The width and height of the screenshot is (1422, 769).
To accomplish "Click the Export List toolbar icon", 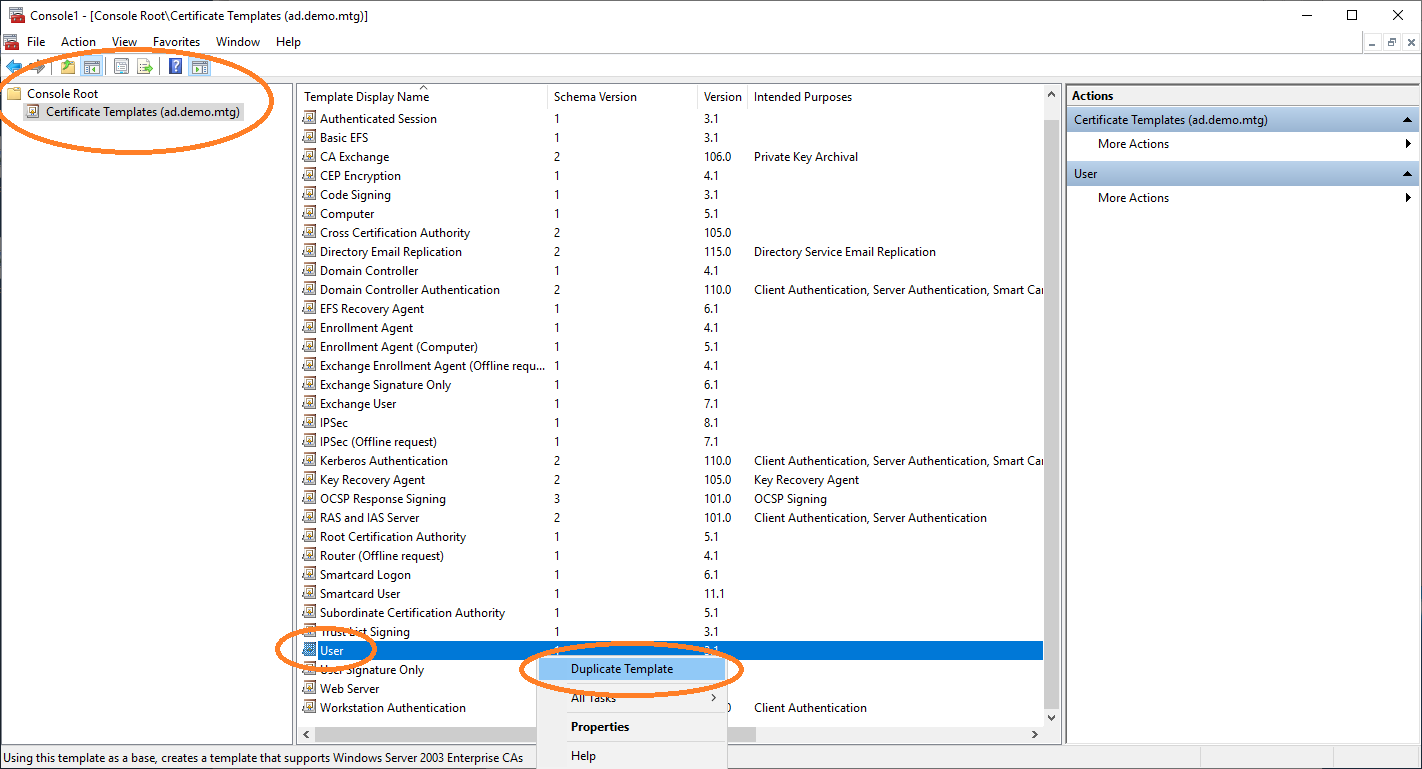I will [x=145, y=67].
